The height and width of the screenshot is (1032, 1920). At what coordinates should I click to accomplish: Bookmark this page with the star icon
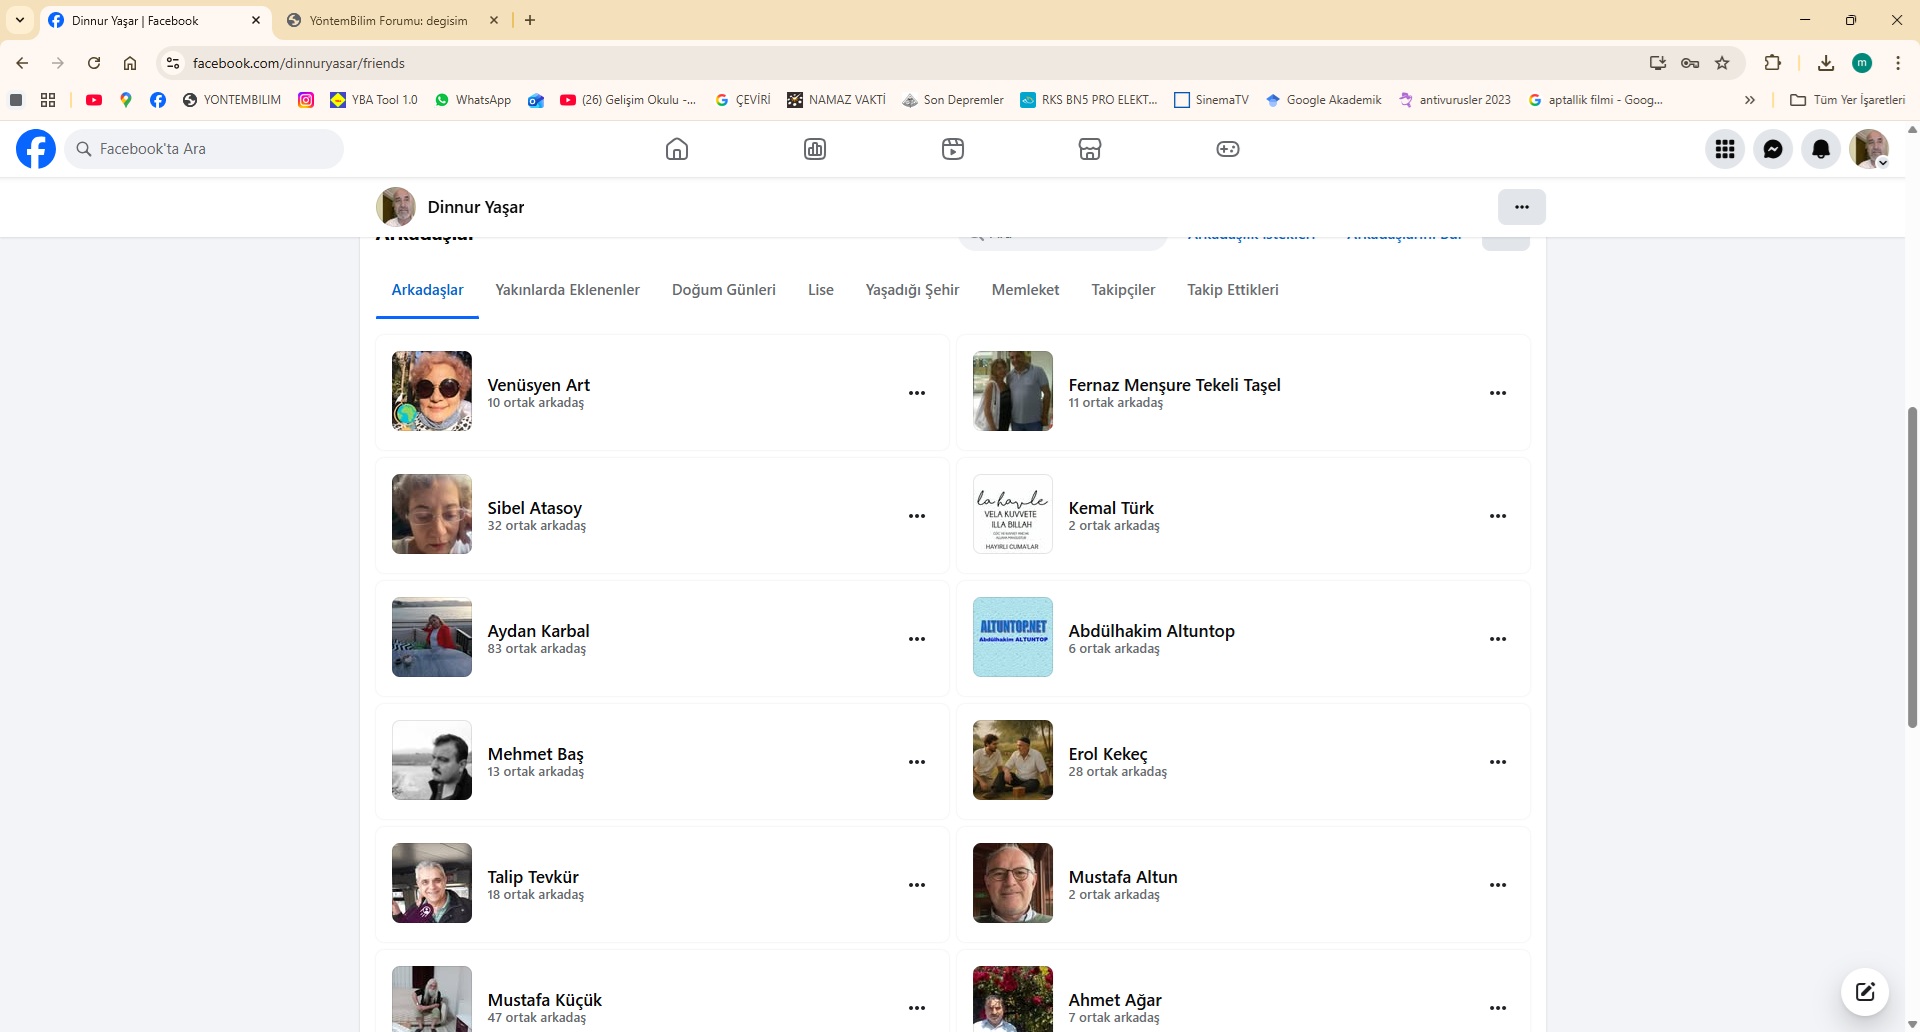pyautogui.click(x=1722, y=63)
